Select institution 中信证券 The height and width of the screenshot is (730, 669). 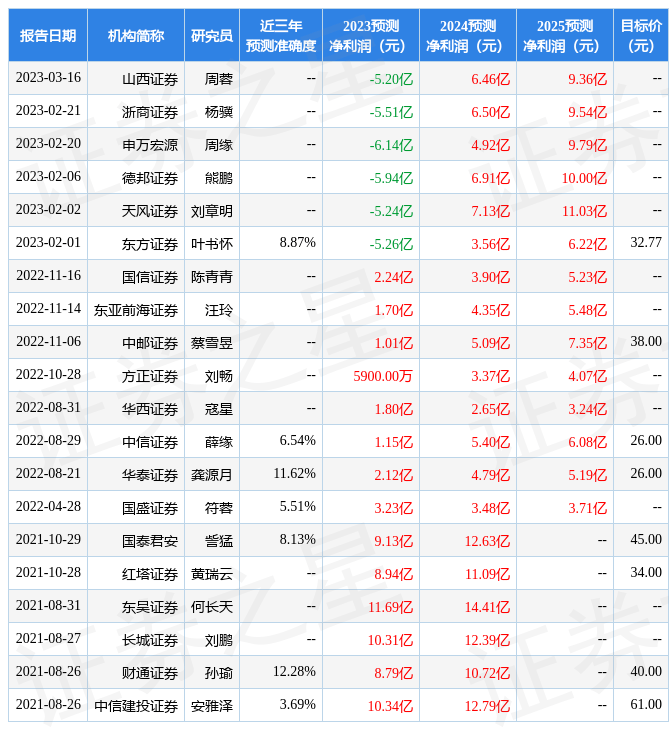pos(150,443)
